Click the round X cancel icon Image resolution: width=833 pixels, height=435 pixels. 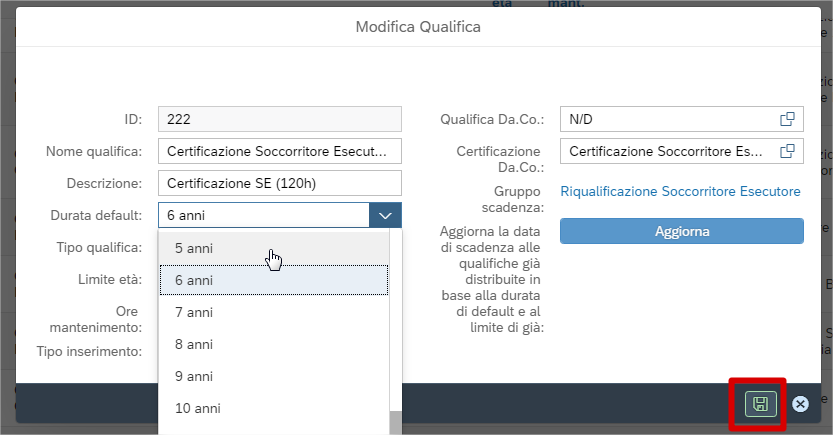[x=800, y=404]
